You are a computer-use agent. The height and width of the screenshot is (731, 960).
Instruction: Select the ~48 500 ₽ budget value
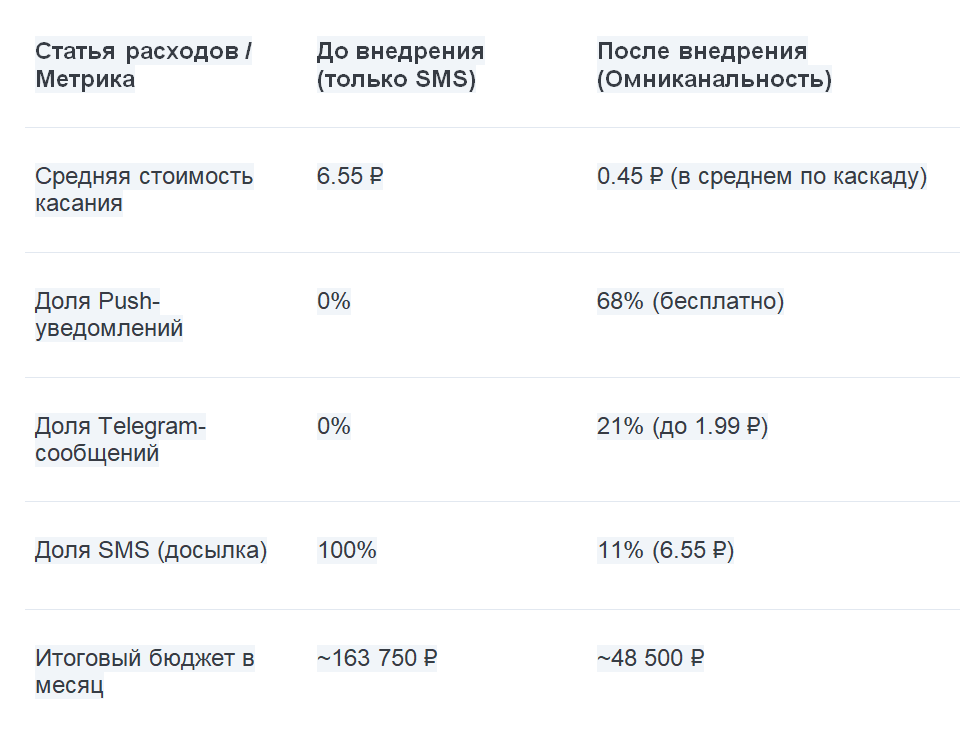(x=650, y=659)
